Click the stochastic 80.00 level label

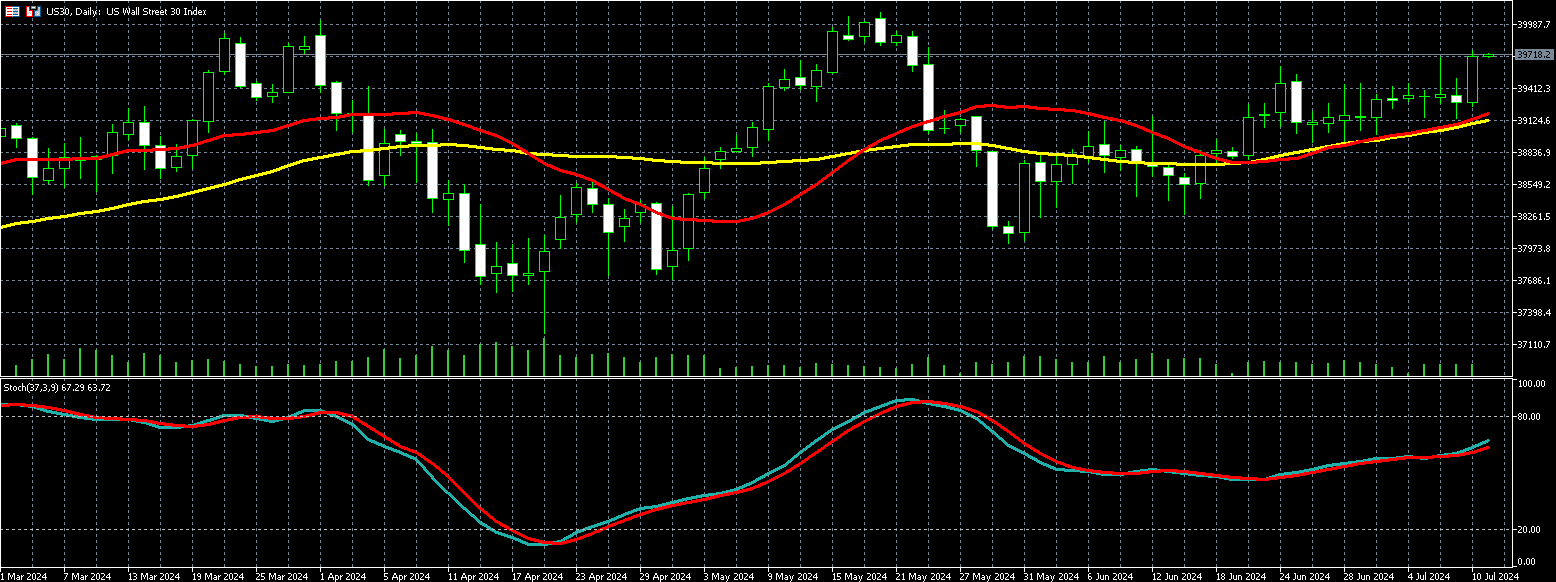[x=1528, y=417]
